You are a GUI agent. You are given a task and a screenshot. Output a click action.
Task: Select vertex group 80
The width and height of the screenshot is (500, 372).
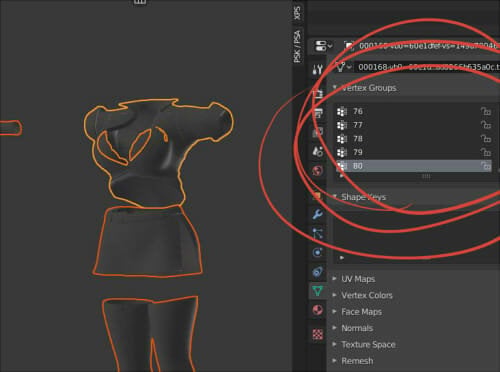click(414, 166)
